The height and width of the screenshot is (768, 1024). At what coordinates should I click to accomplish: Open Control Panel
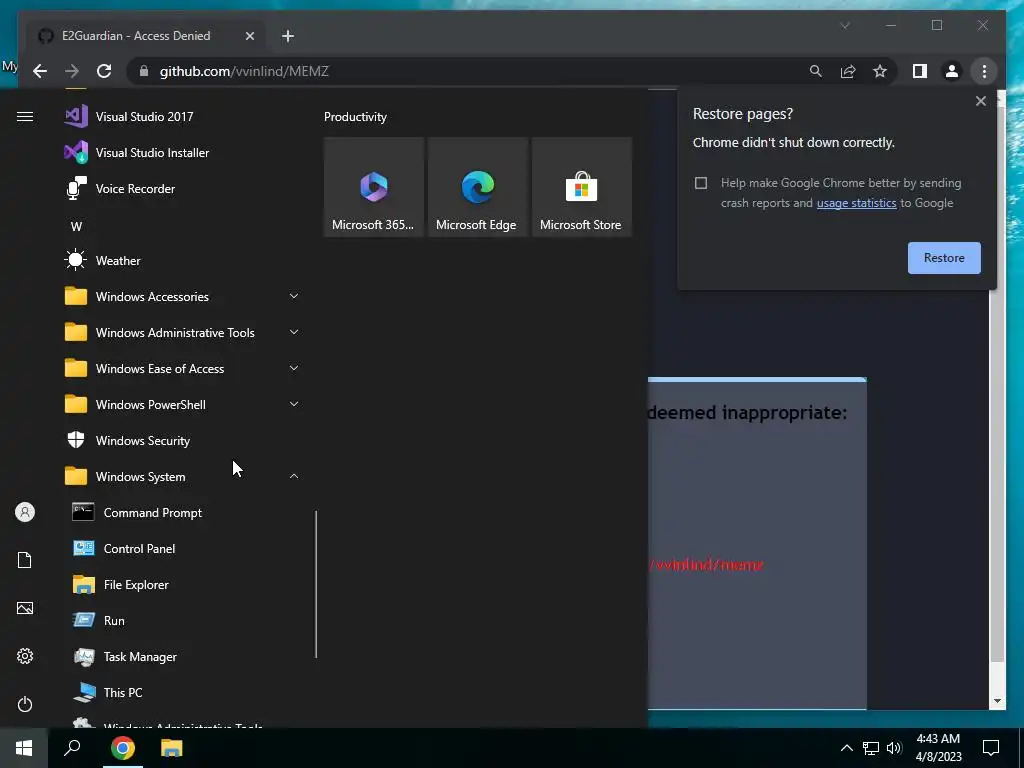[183, 549]
